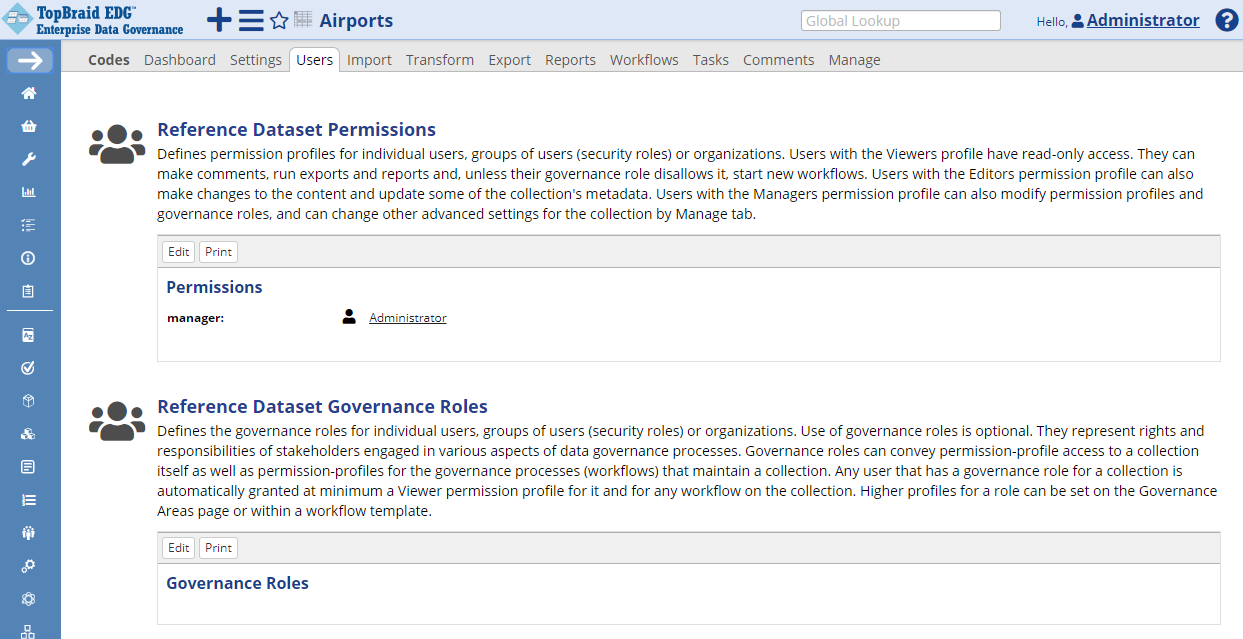Select the people group icon in sidebar

coord(29,532)
